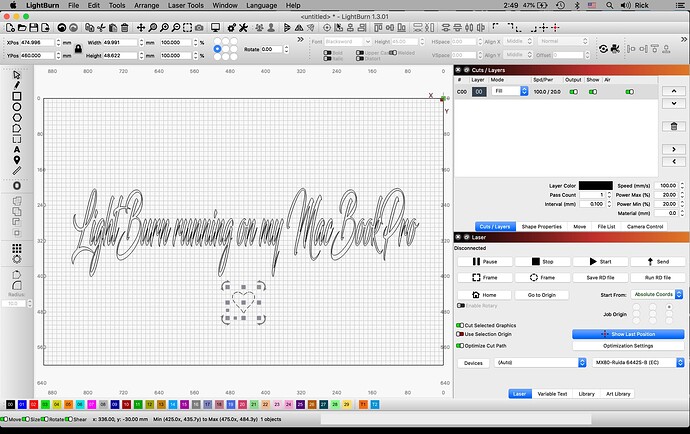Click the Show Last Position button

(x=628, y=334)
